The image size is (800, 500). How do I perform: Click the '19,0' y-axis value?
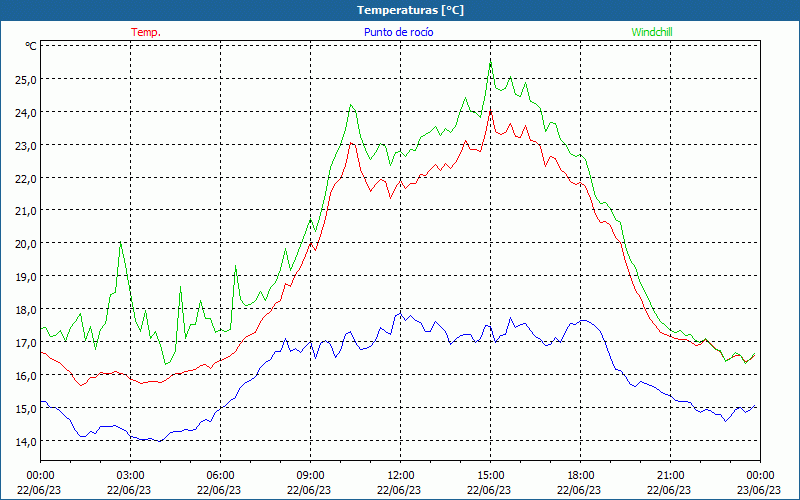[28, 277]
